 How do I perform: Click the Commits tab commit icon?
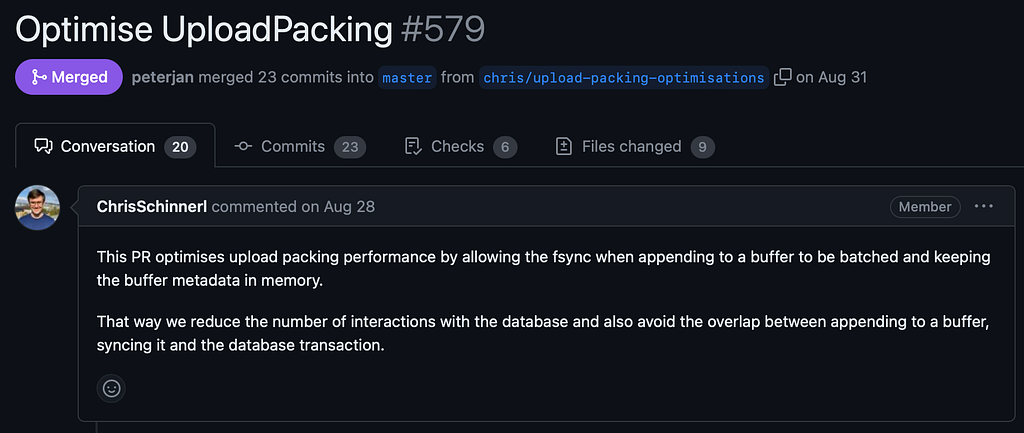tap(244, 146)
